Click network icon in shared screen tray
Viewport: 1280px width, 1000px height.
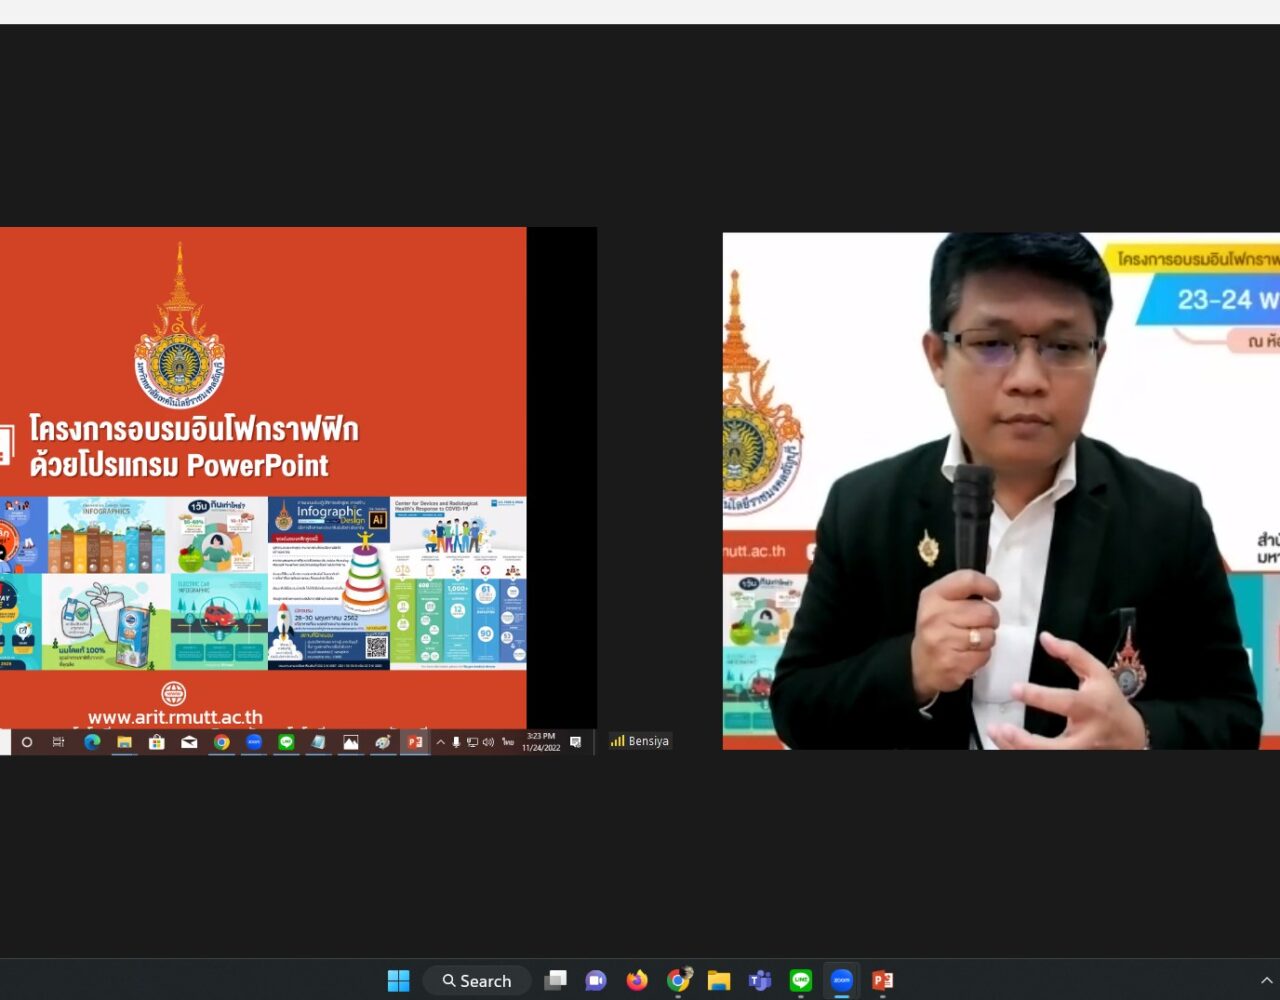pos(472,742)
